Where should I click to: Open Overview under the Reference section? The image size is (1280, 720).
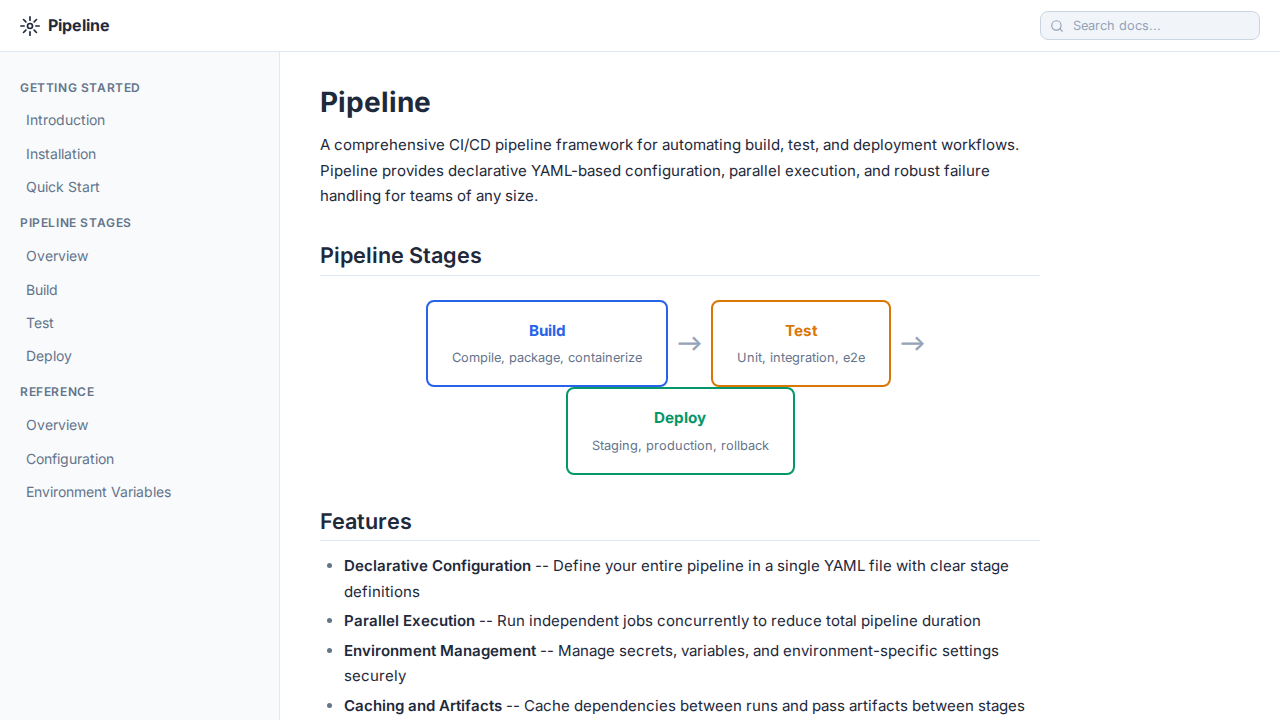pos(57,425)
